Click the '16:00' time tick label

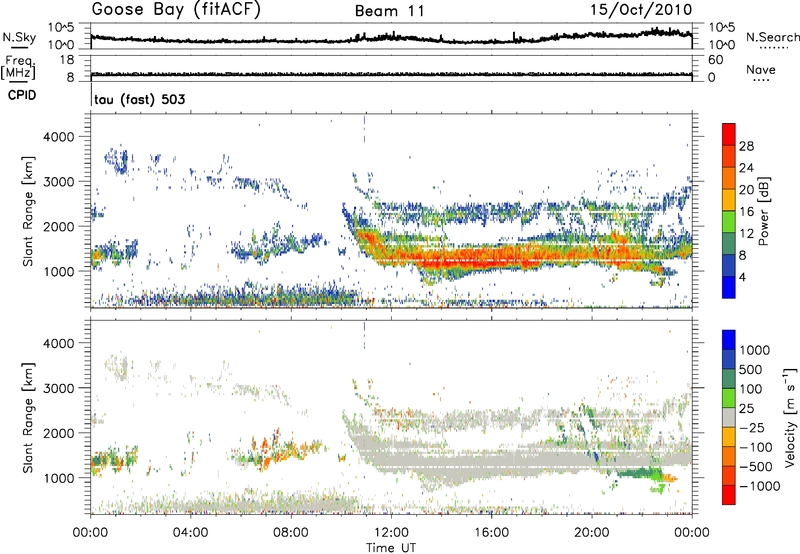pos(491,533)
